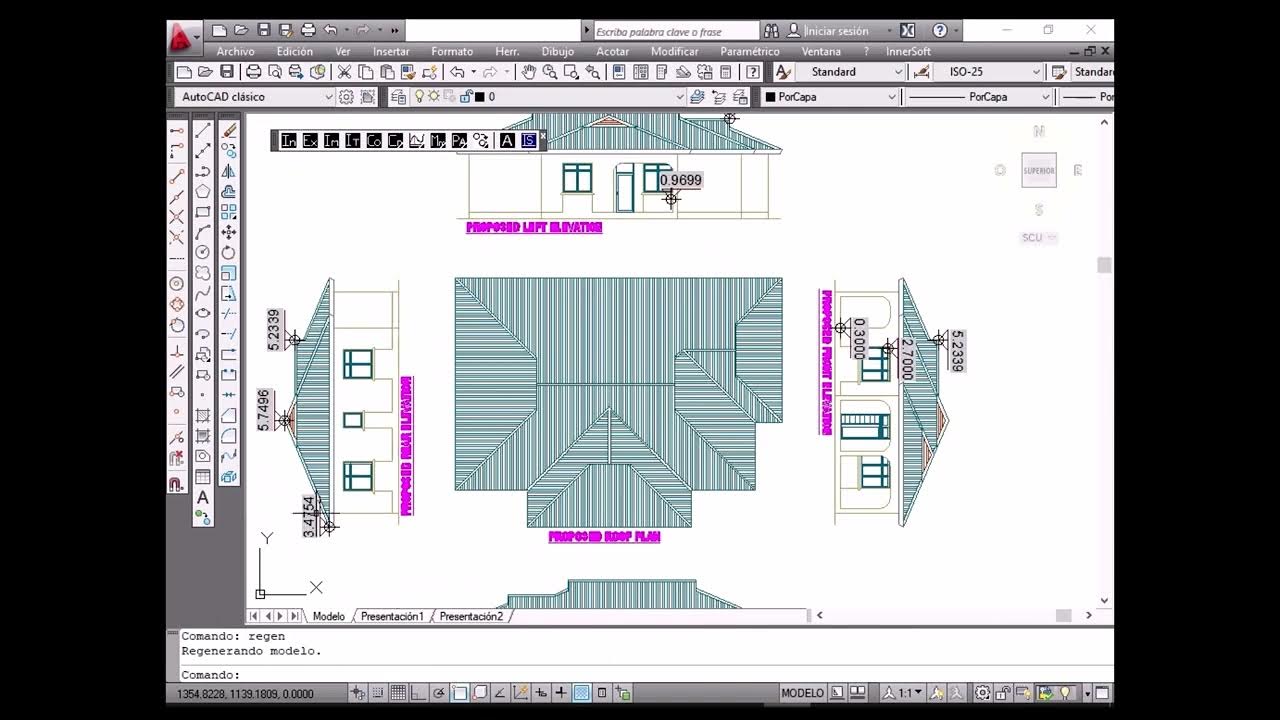Open the Dibujo menu

[558, 51]
